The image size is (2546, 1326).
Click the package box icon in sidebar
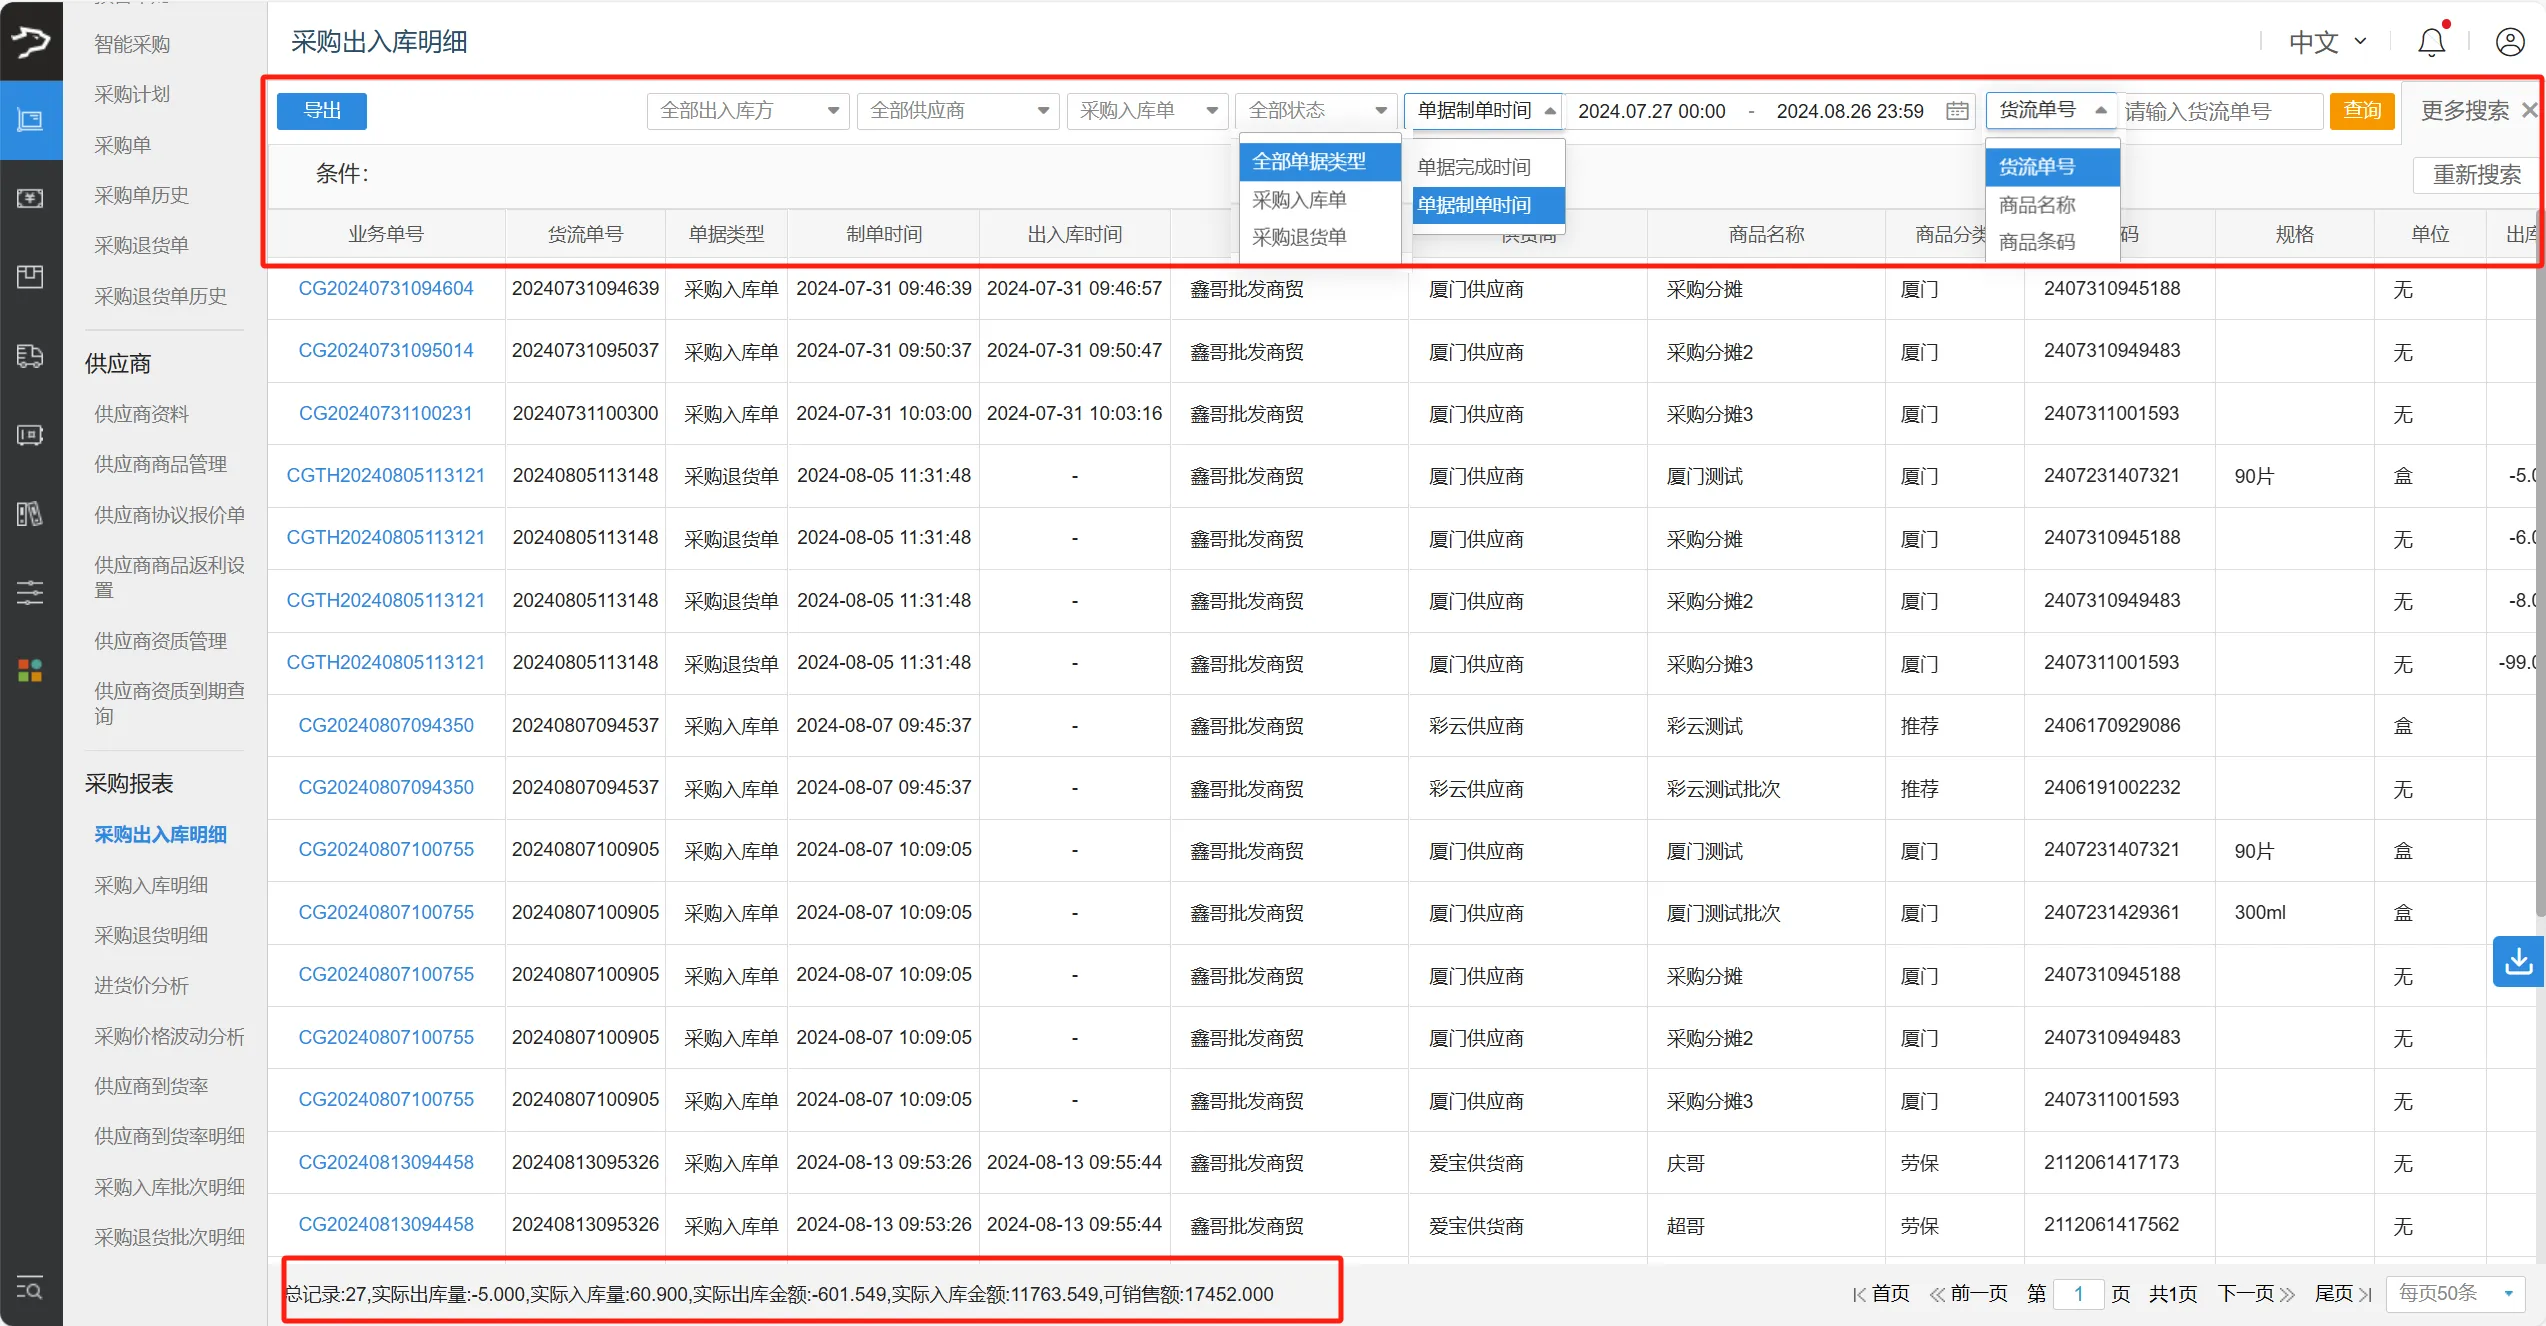[30, 277]
